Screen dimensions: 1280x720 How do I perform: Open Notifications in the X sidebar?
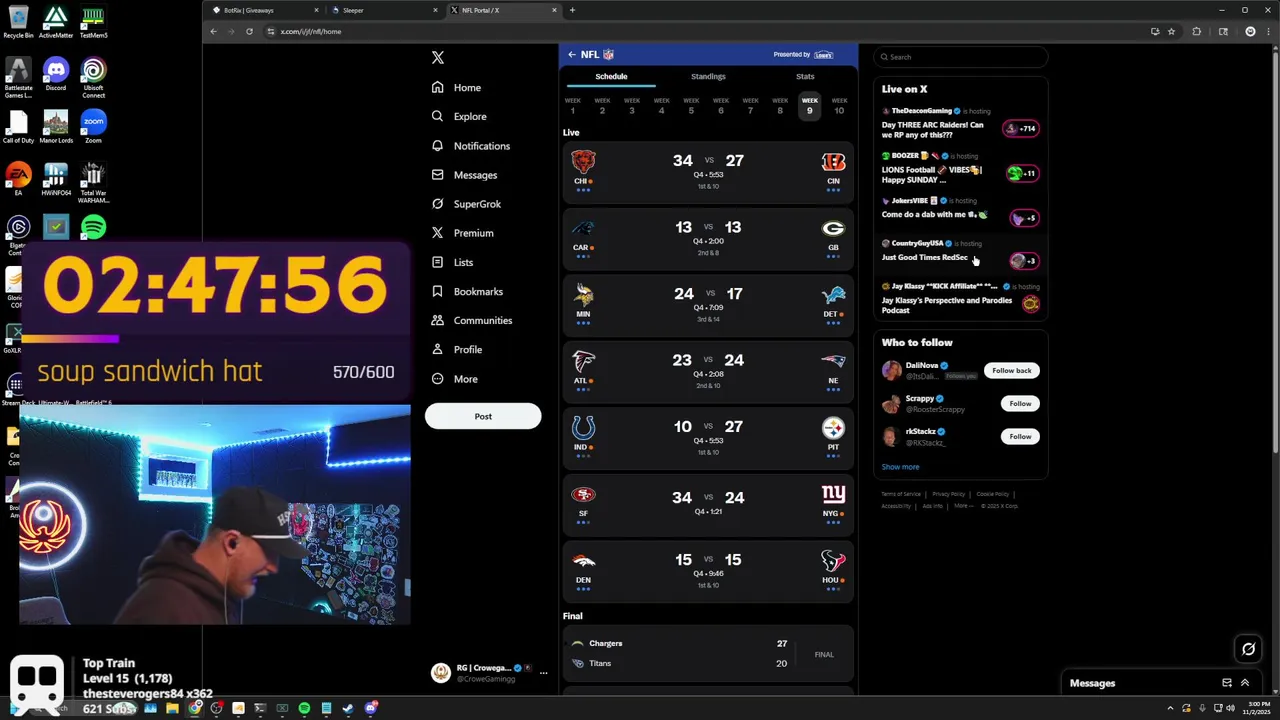tap(470, 146)
